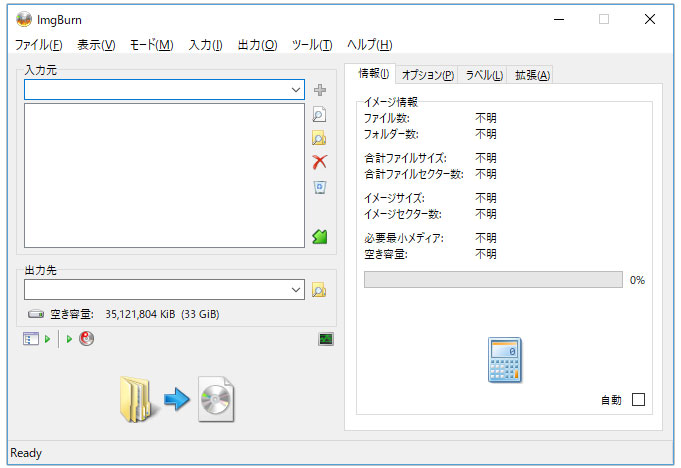Click green arrow next to layout icon
This screenshot has height=468, width=681.
point(47,339)
